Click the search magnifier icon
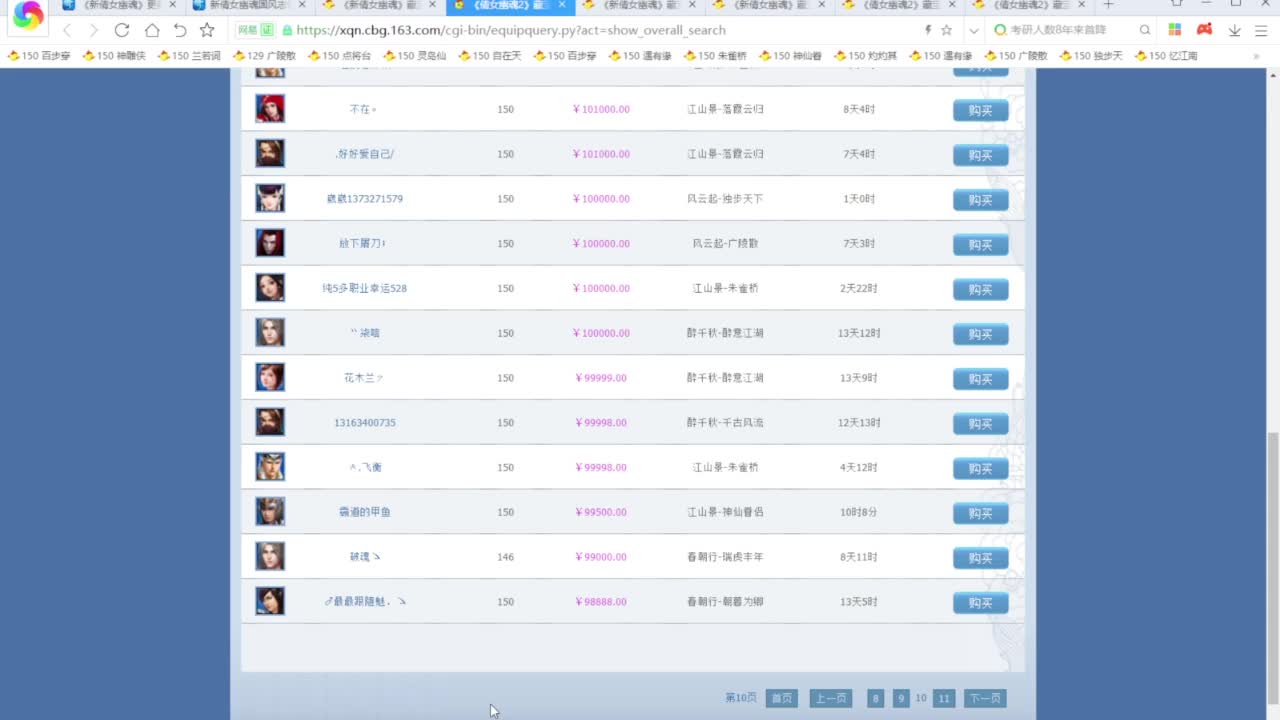This screenshot has width=1280, height=720. (1145, 30)
